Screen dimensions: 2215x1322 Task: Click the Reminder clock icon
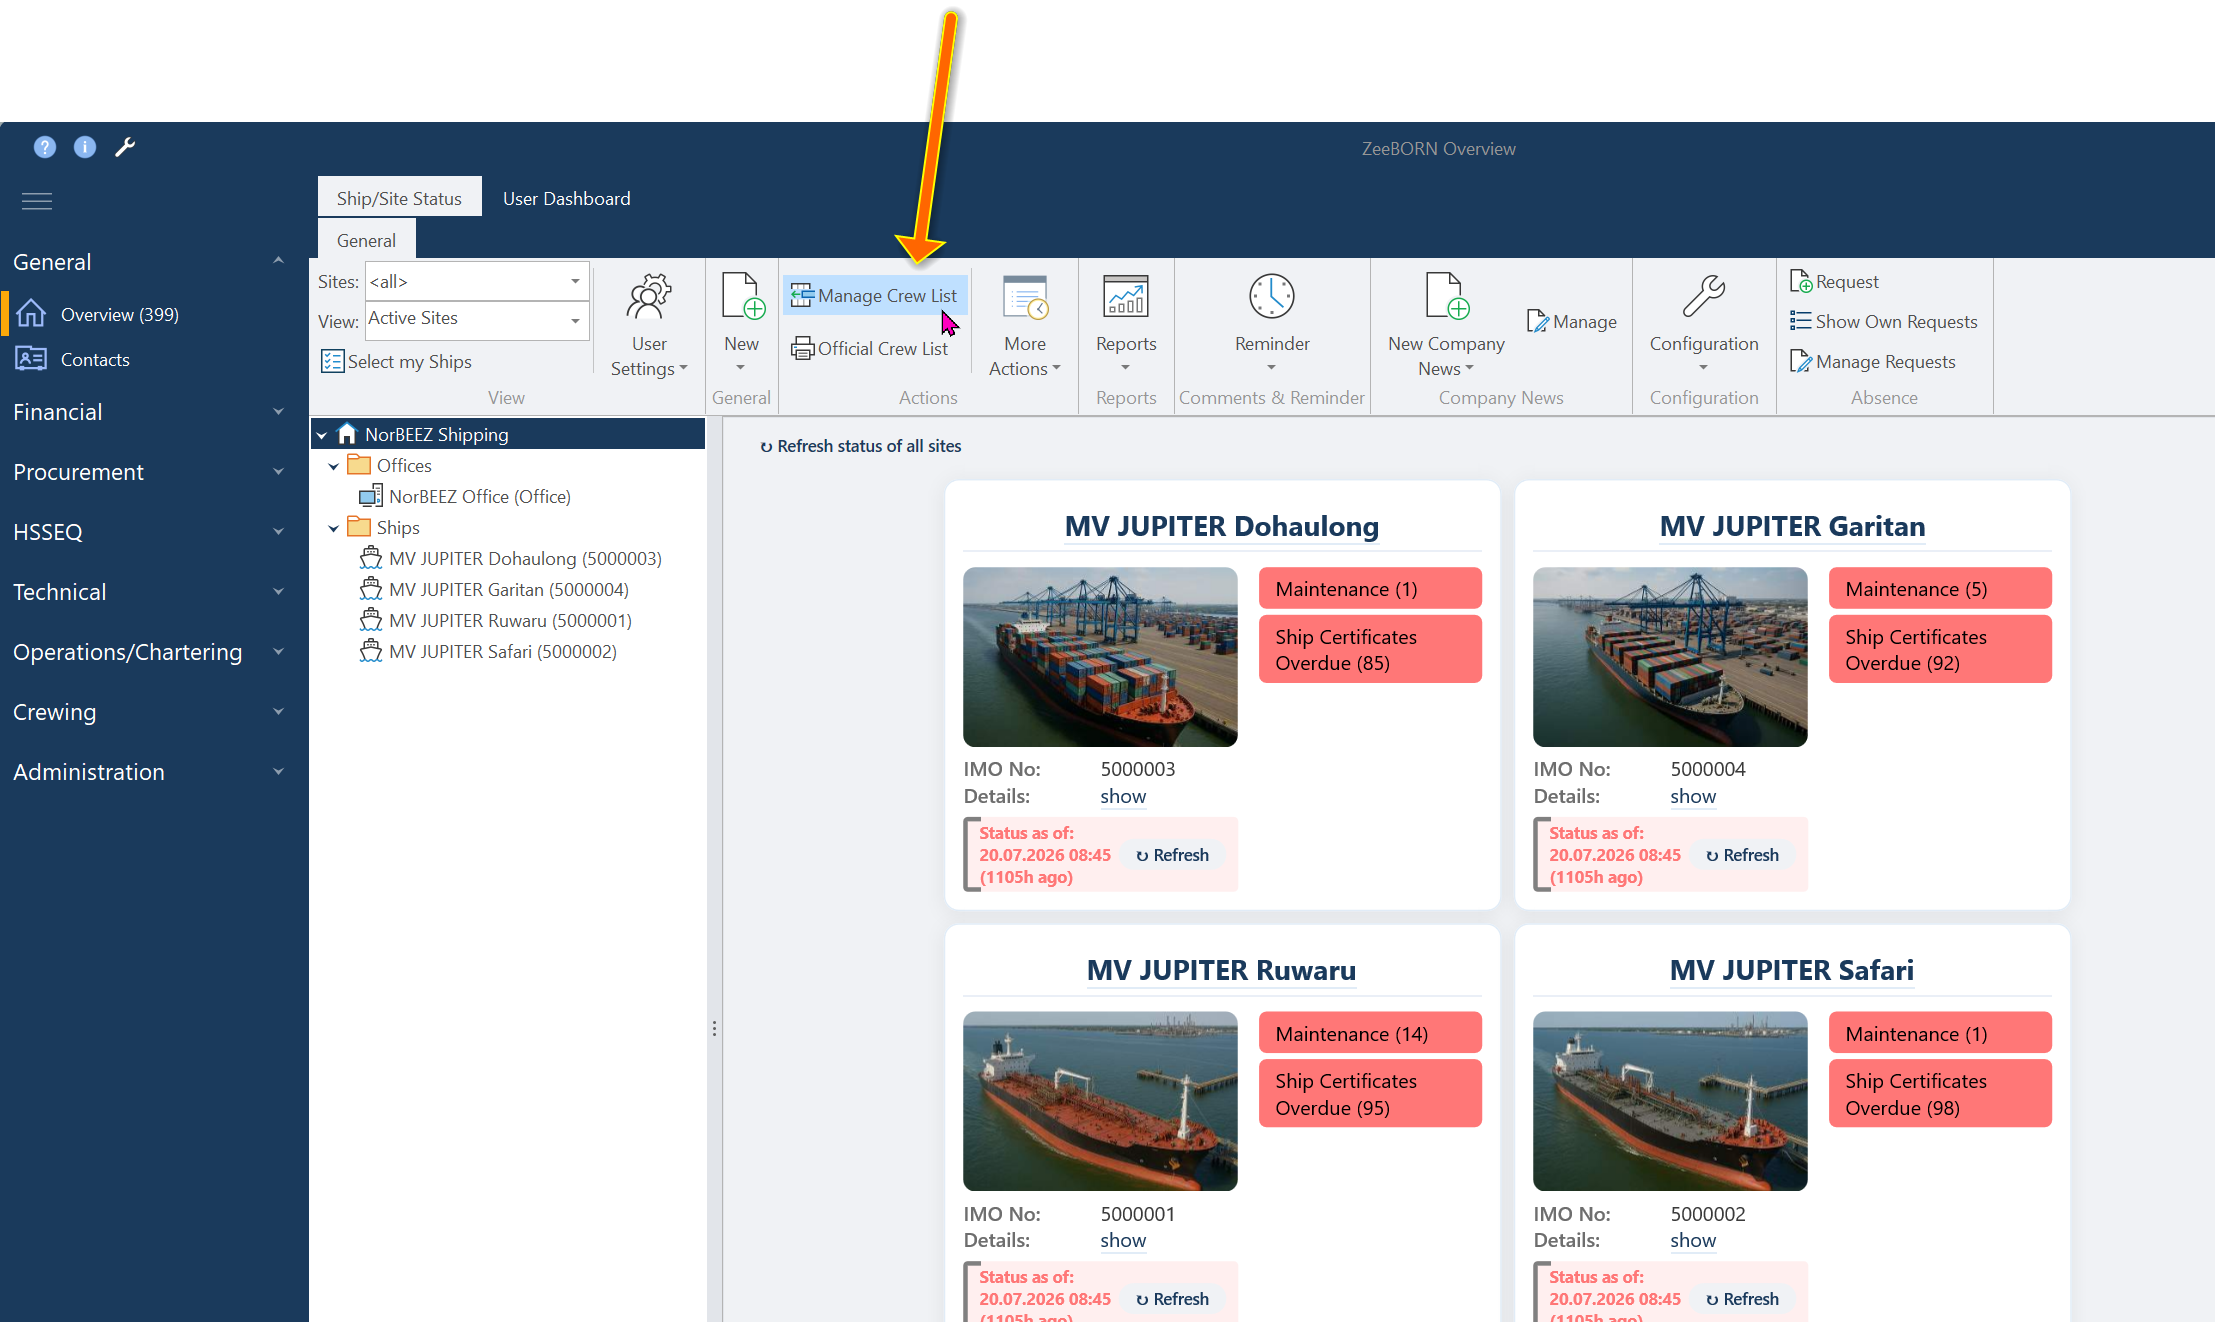[1272, 297]
